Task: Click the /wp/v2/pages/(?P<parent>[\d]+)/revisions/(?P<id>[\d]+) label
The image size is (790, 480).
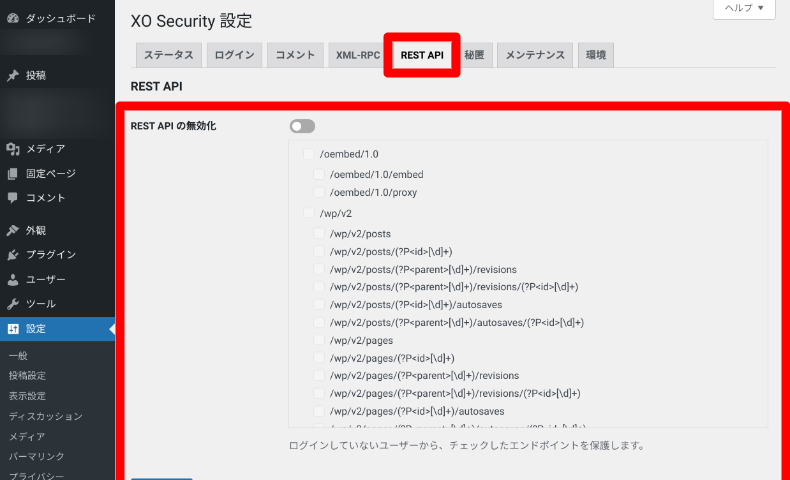Action: pos(455,393)
